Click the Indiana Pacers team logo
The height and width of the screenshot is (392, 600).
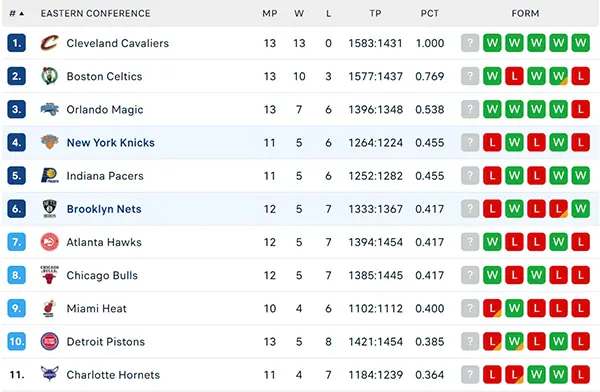pyautogui.click(x=50, y=176)
